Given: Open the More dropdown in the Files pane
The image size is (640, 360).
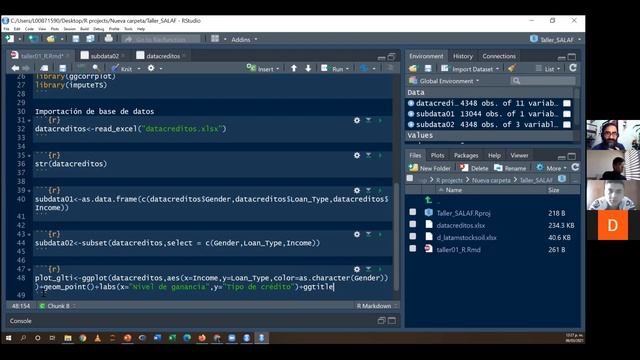Looking at the screenshot, I should click(551, 168).
